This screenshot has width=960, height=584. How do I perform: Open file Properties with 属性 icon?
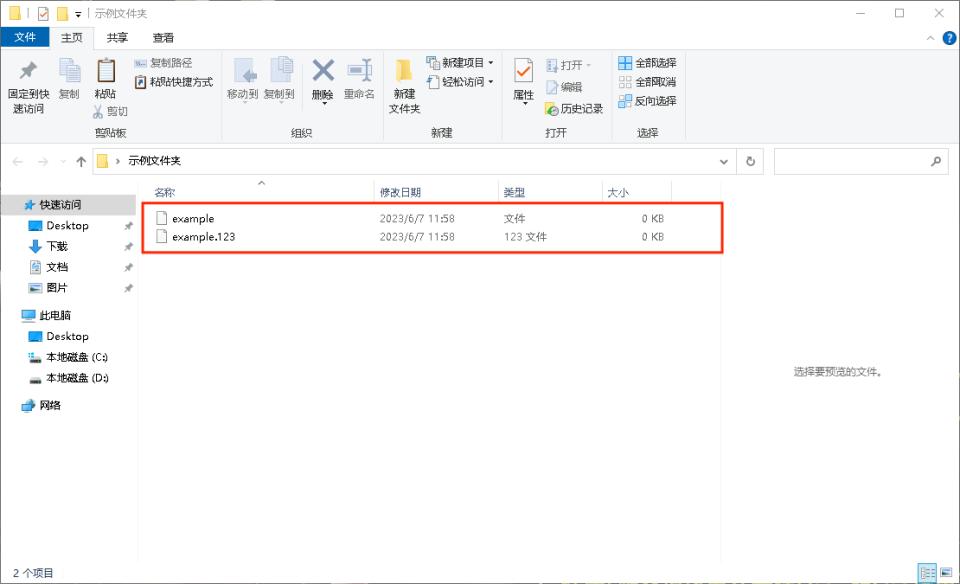point(524,80)
